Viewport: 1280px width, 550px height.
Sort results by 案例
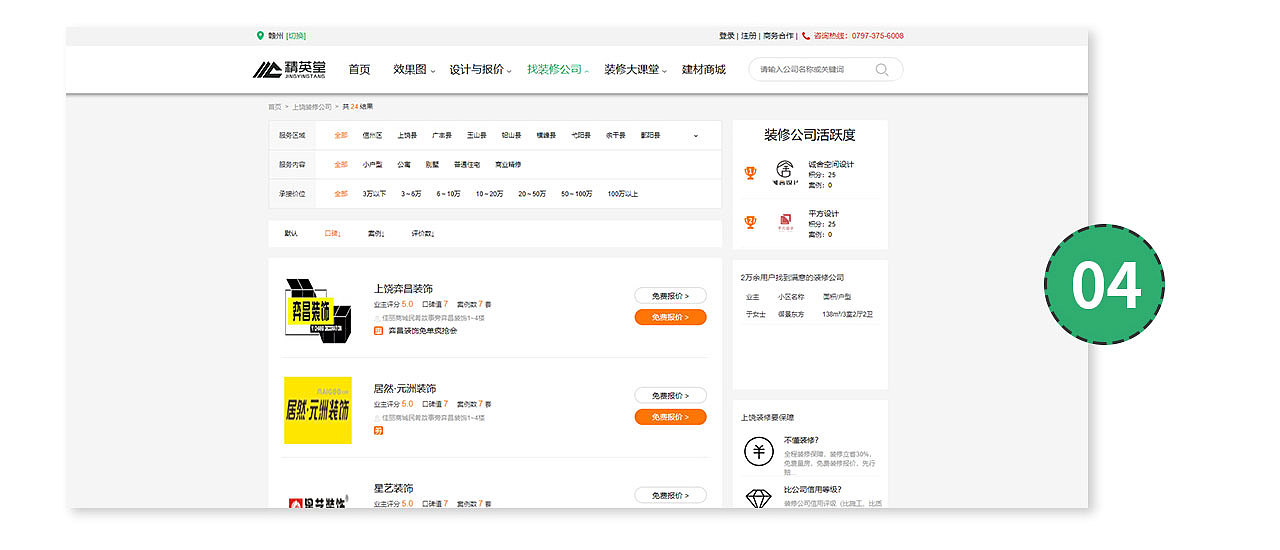(376, 233)
